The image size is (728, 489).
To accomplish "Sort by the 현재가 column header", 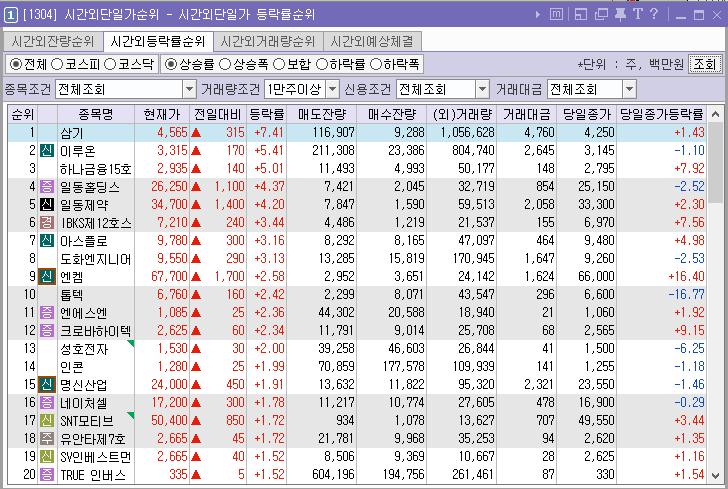I will (x=162, y=114).
